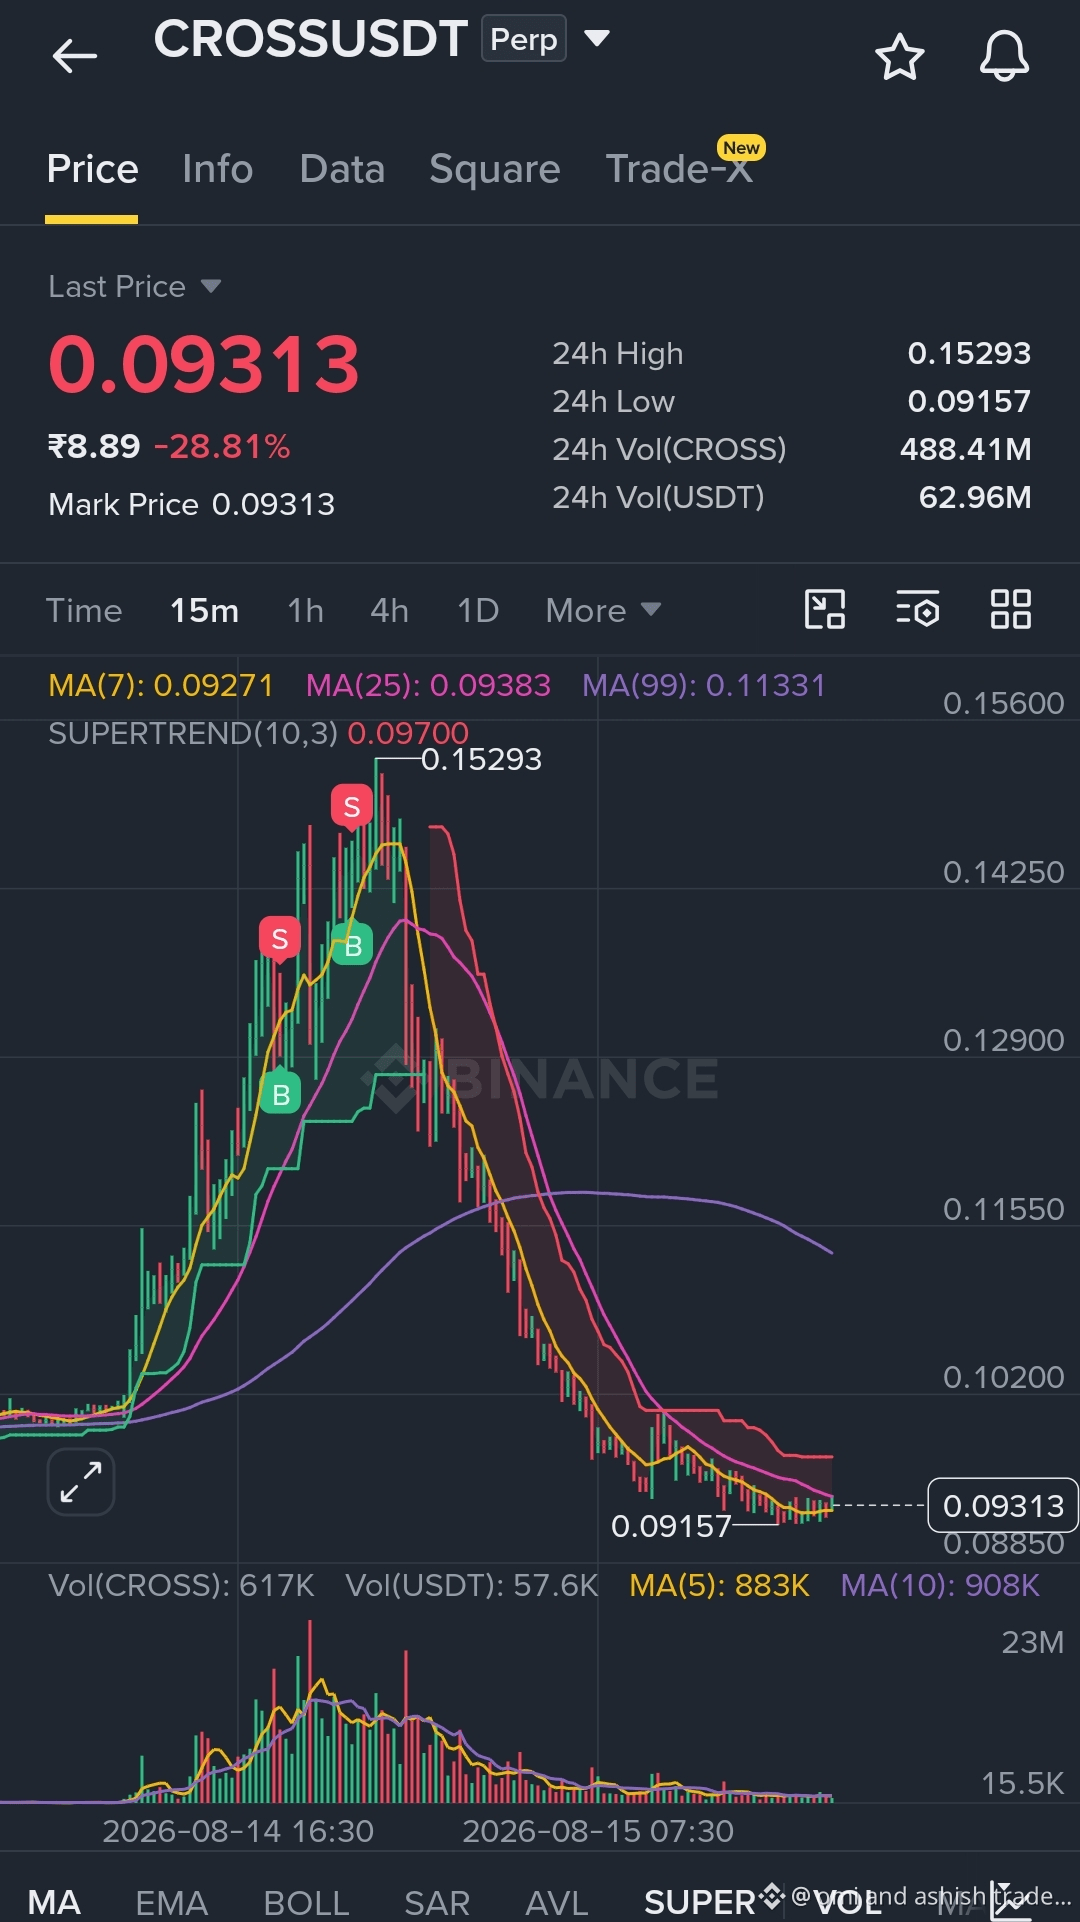The width and height of the screenshot is (1080, 1922).
Task: Toggle the SUPER trend indicator
Action: (x=700, y=1902)
